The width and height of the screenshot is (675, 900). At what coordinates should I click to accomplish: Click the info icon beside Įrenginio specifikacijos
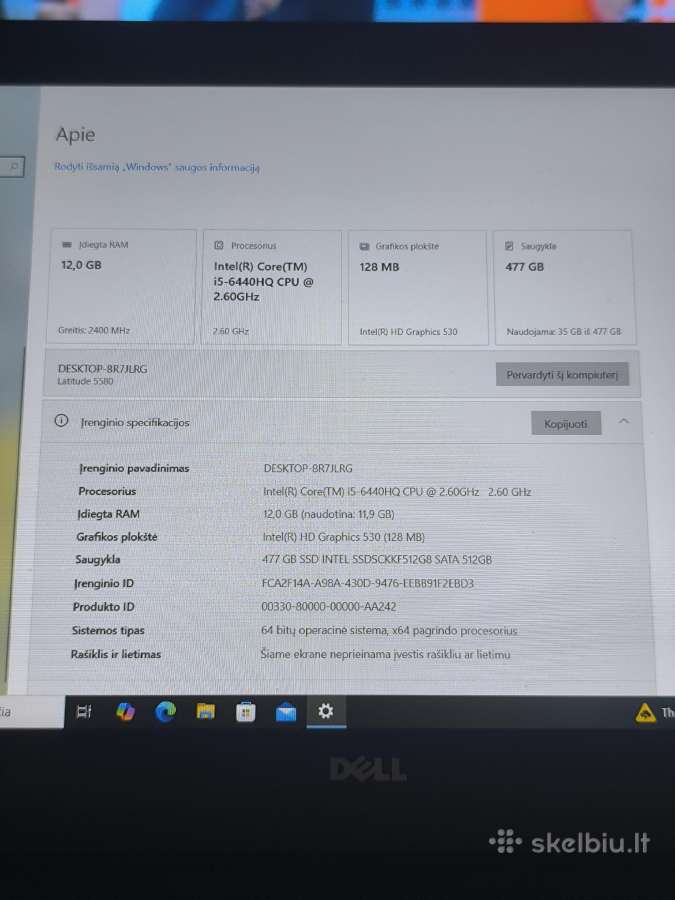(61, 421)
